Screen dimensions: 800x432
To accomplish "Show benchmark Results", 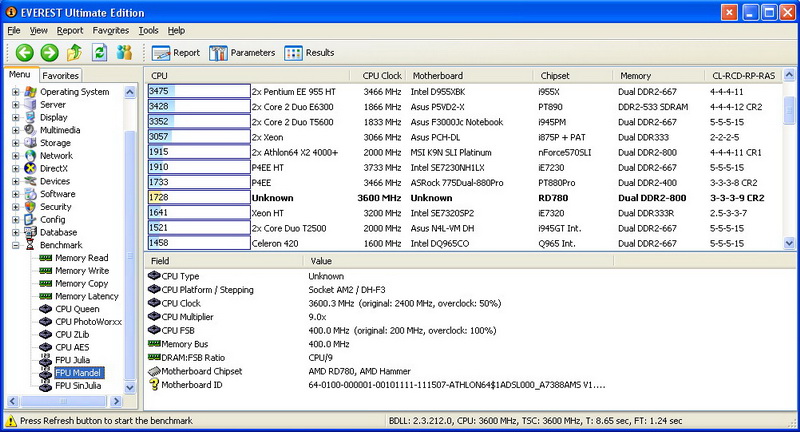I will click(x=309, y=53).
